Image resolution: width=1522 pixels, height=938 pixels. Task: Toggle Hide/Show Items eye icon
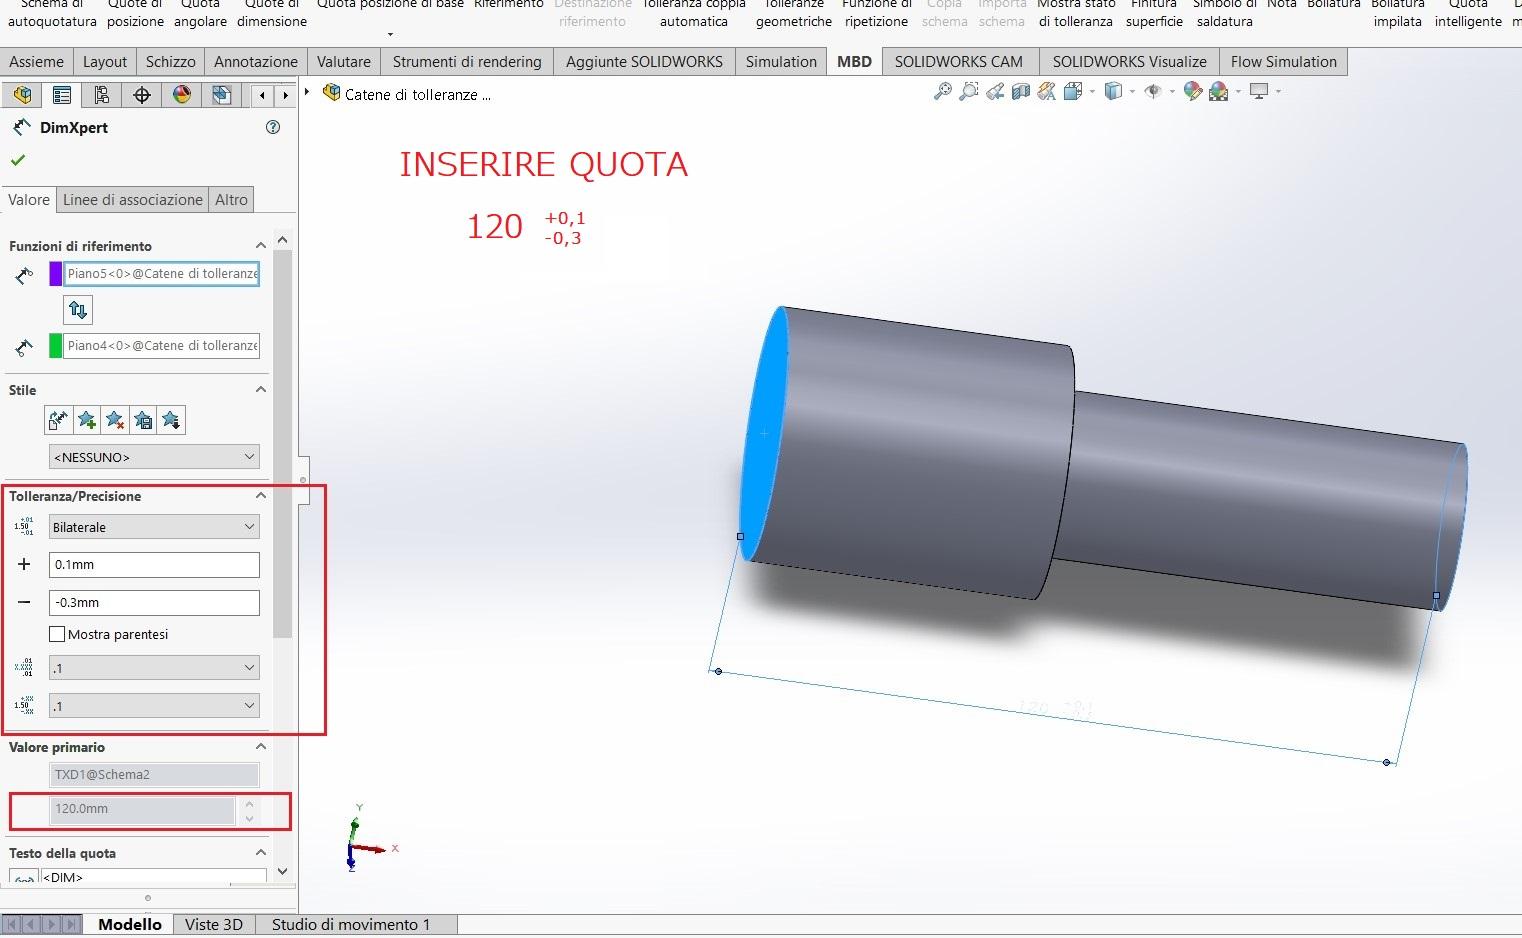point(1153,91)
